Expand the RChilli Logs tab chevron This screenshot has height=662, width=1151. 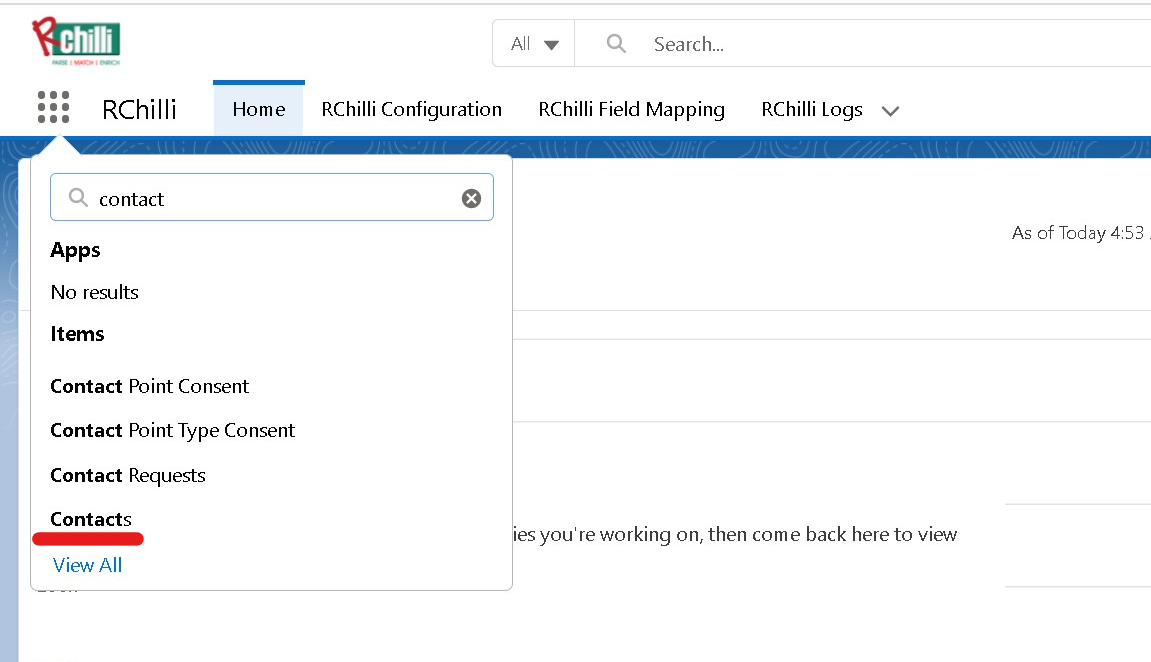click(x=890, y=111)
